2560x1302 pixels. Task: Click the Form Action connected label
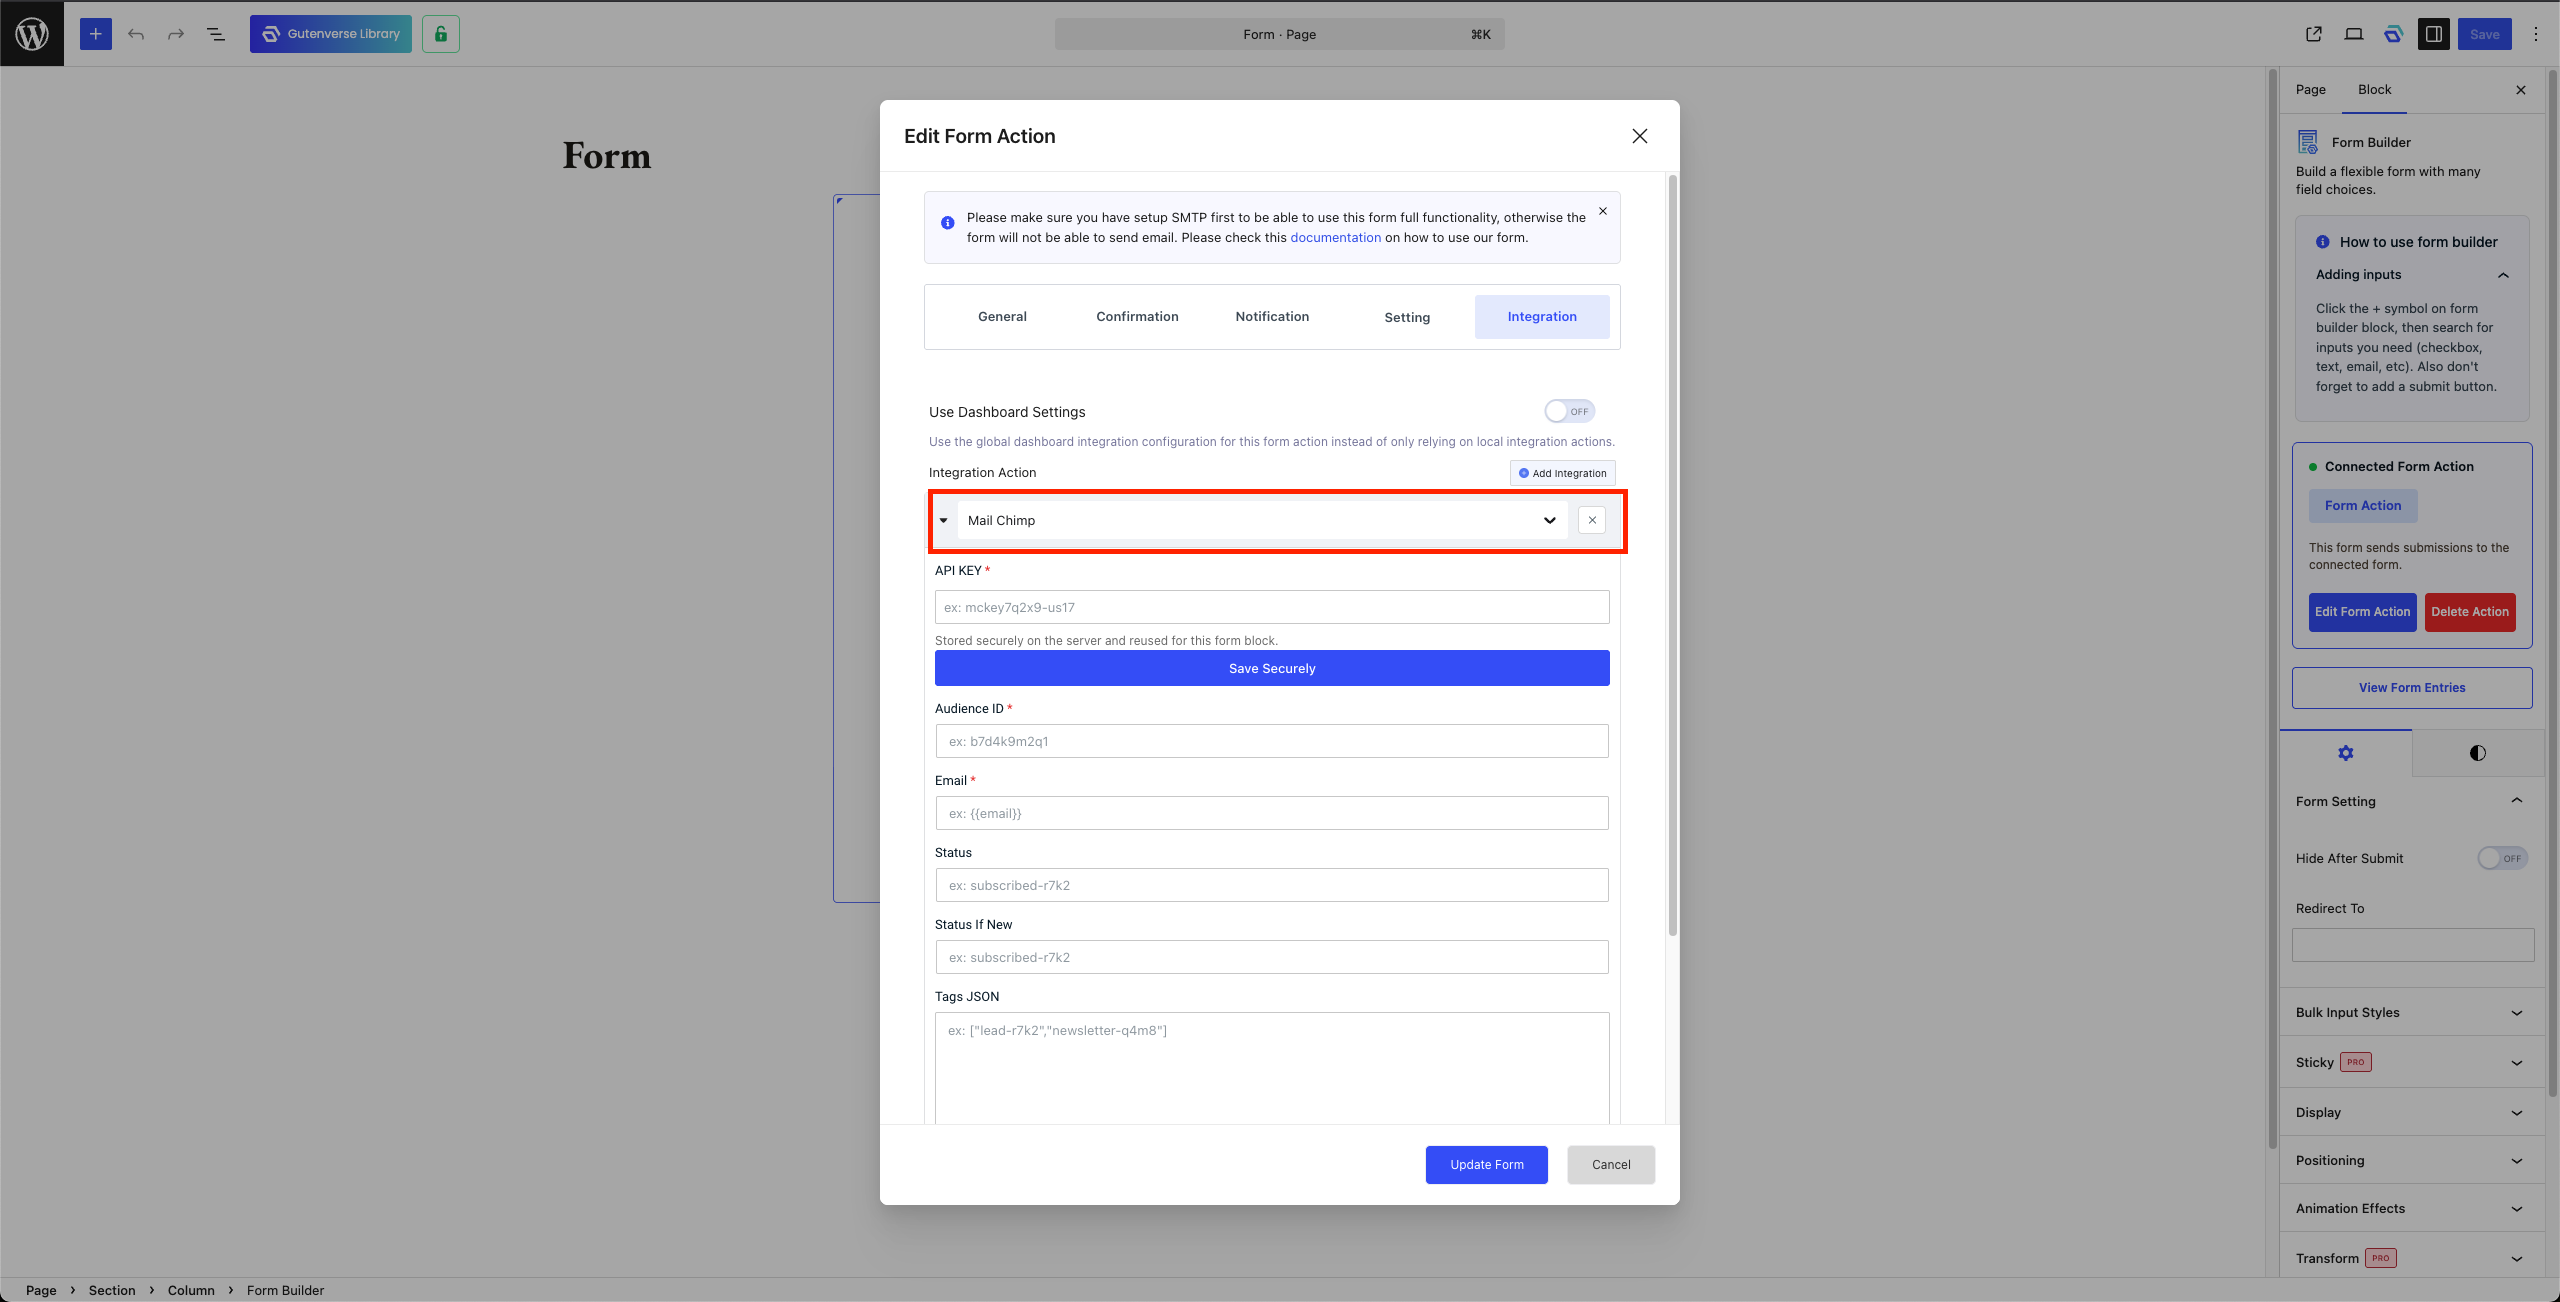pos(2363,506)
